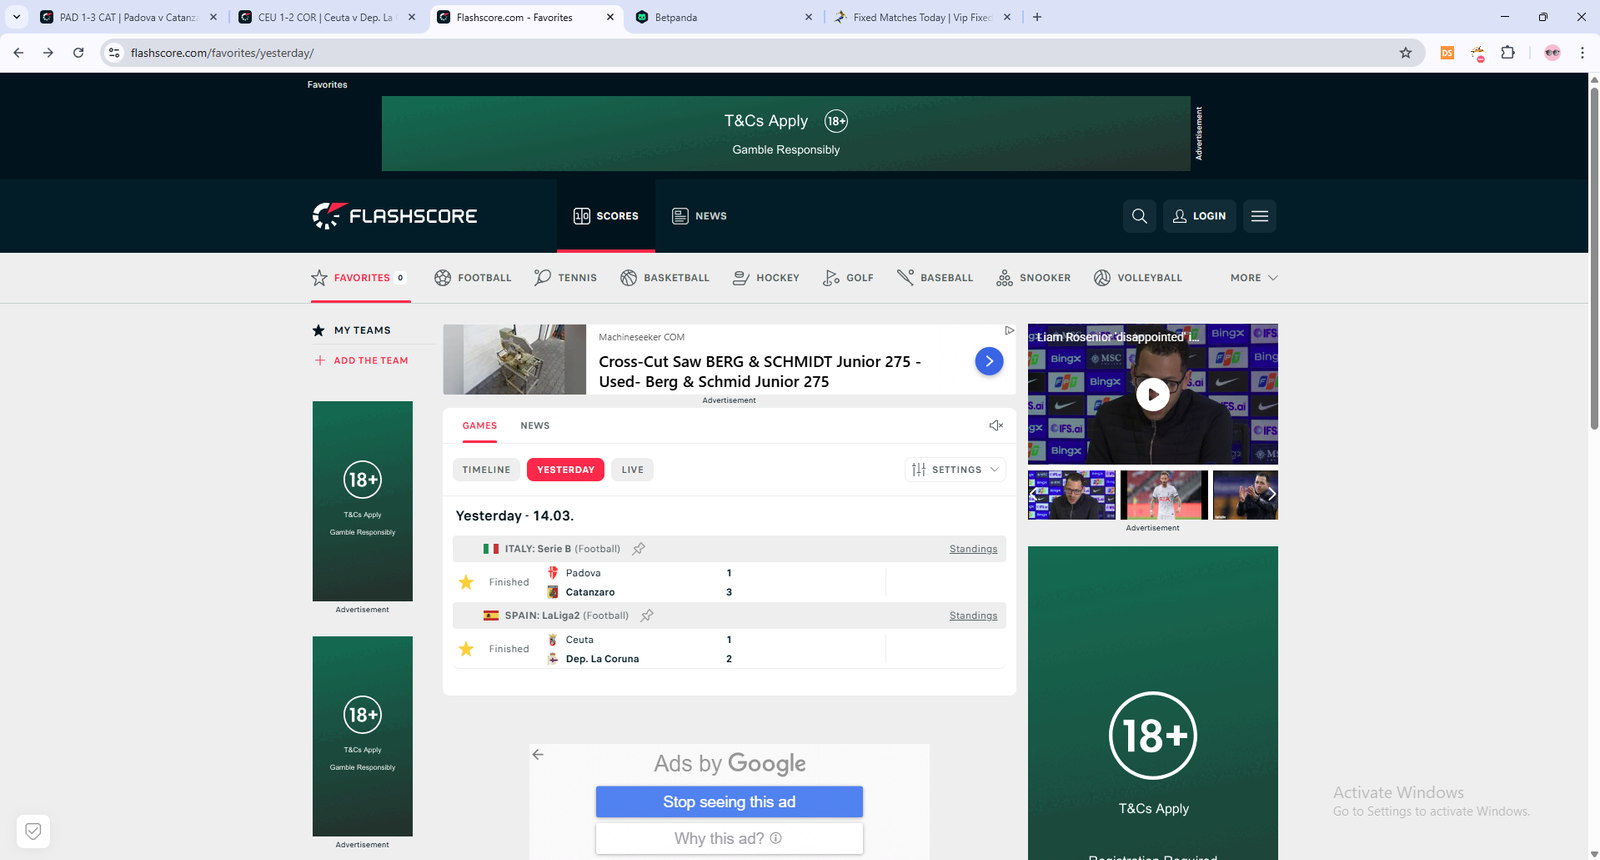Viewport: 1600px width, 860px height.
Task: Open the hamburger menu in header
Action: (x=1259, y=216)
